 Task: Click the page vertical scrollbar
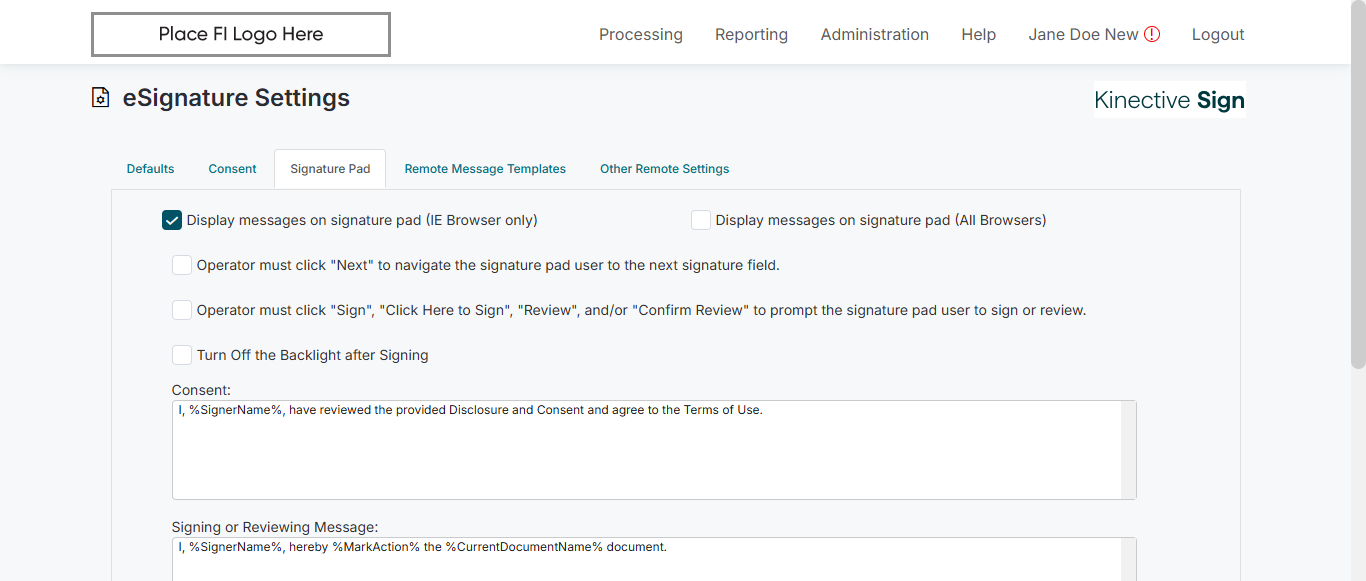click(1358, 200)
